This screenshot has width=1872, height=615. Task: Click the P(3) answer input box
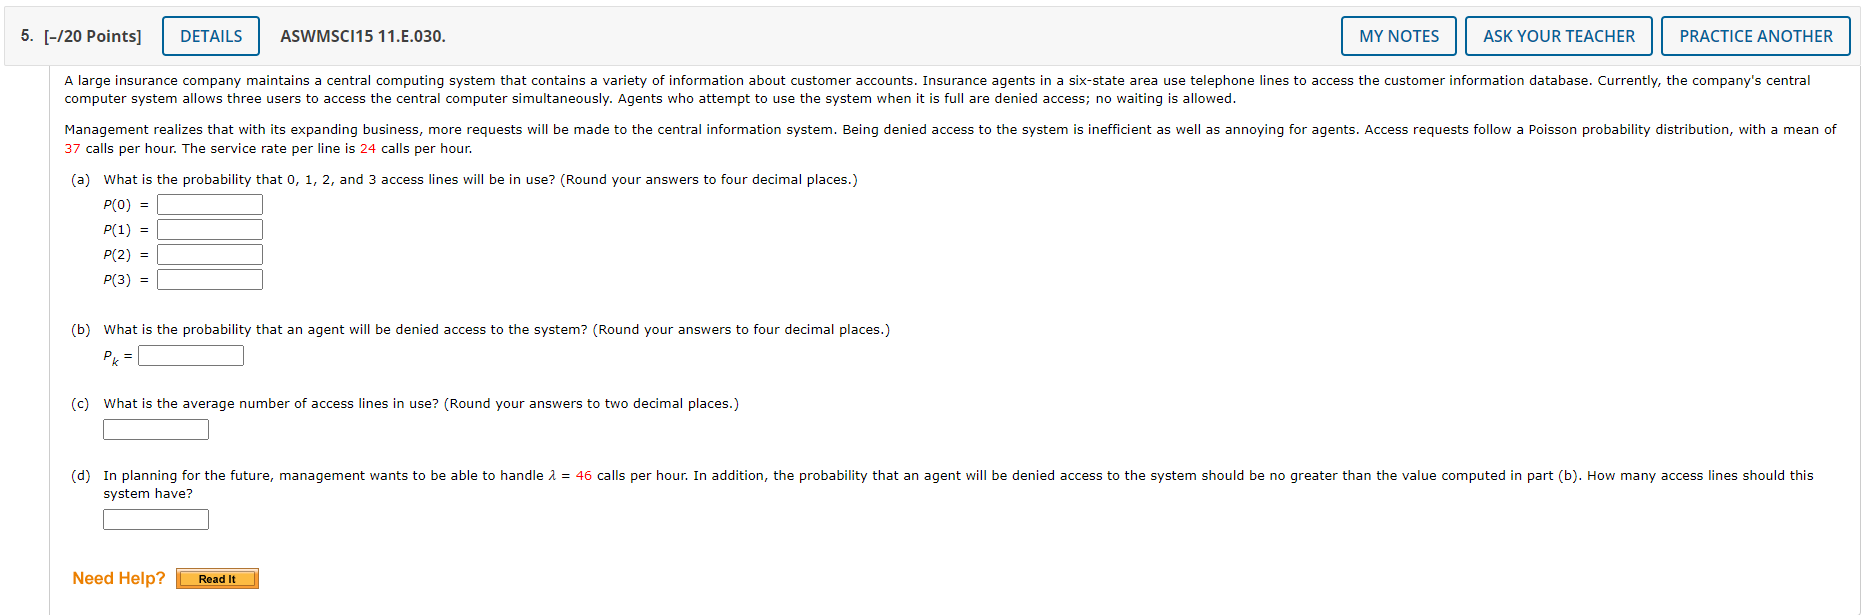[209, 279]
